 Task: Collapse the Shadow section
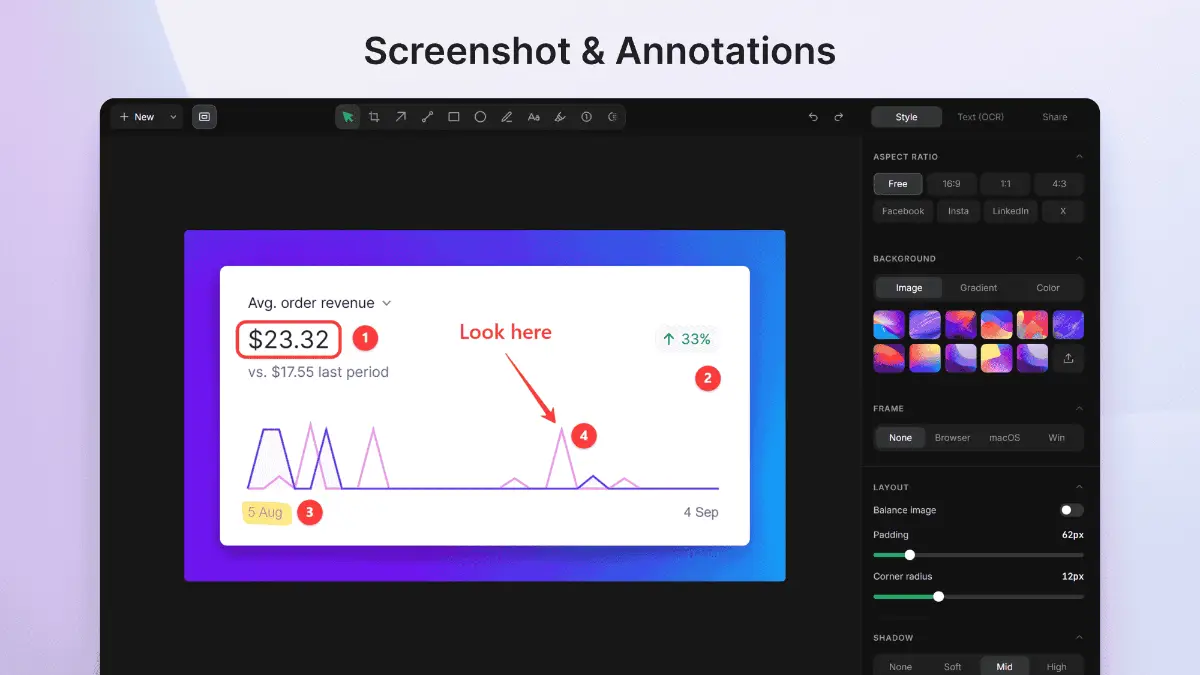tap(1078, 638)
